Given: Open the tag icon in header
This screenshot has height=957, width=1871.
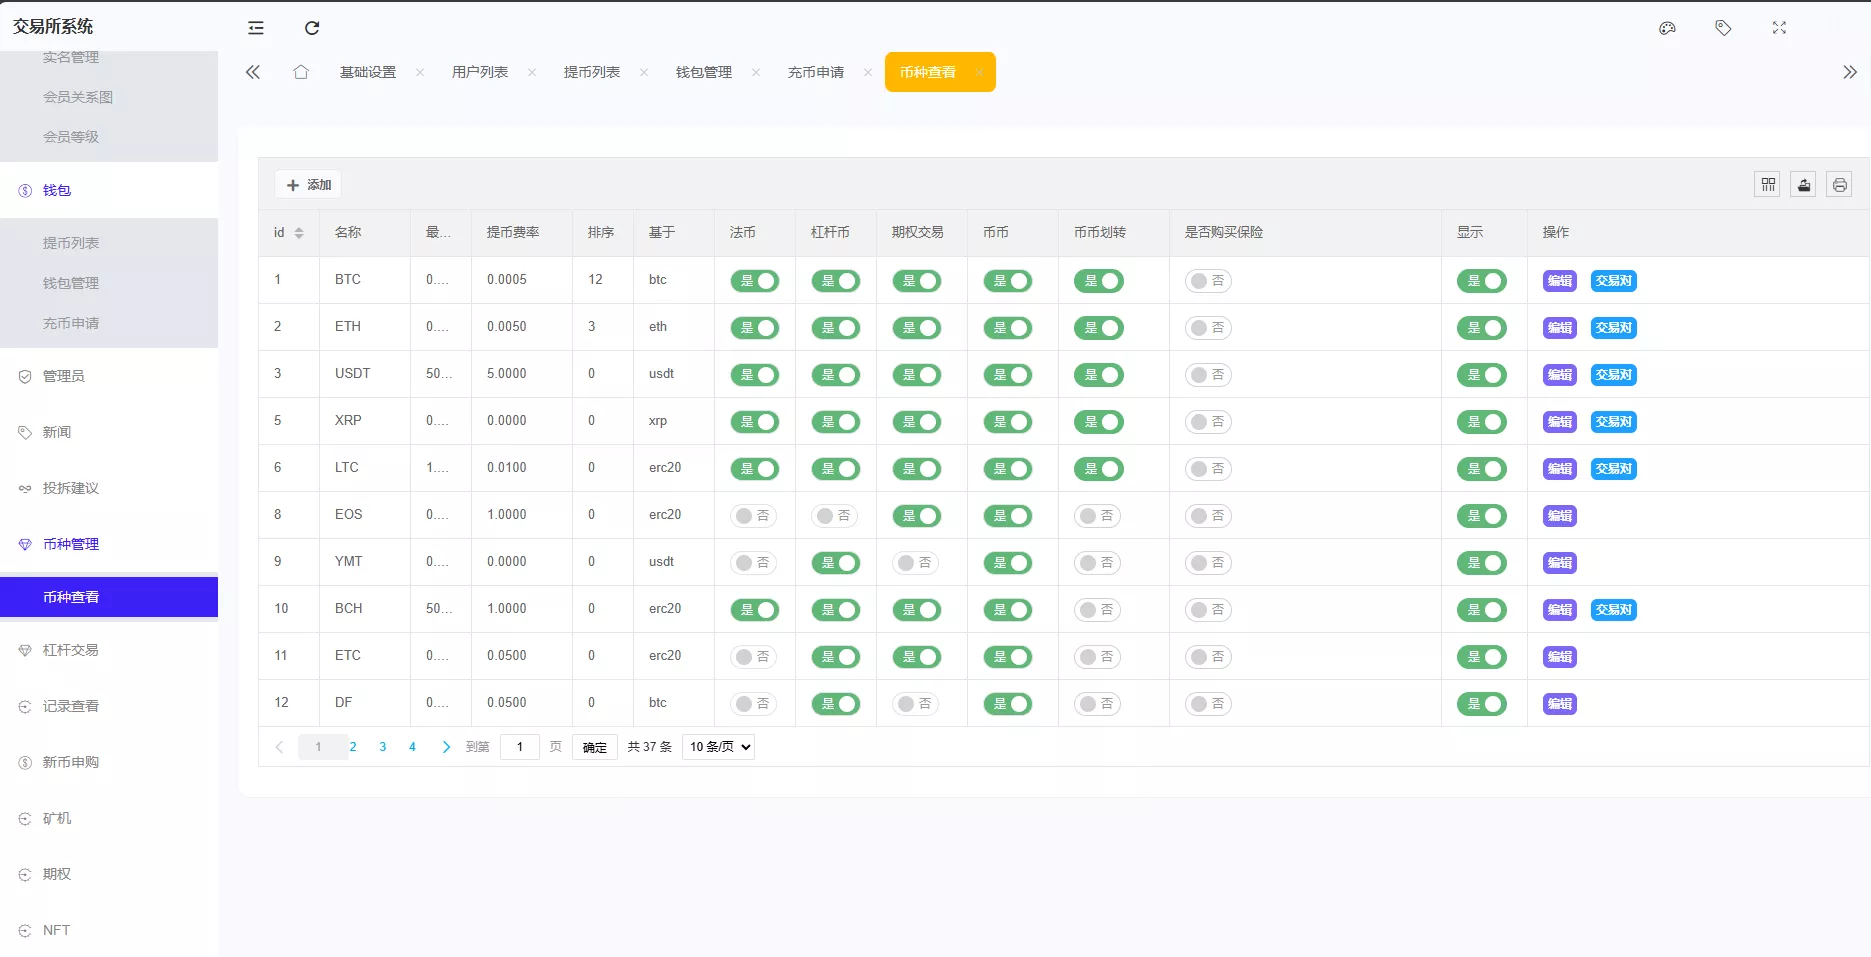Looking at the screenshot, I should 1723,28.
